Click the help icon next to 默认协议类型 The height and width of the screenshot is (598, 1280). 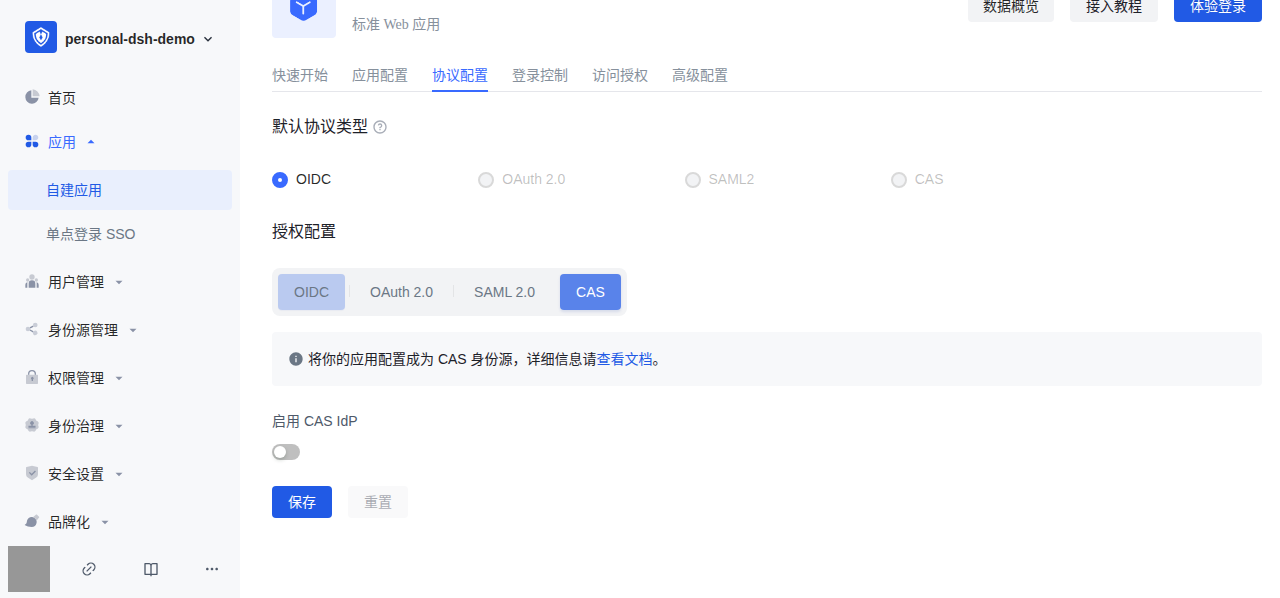(380, 127)
